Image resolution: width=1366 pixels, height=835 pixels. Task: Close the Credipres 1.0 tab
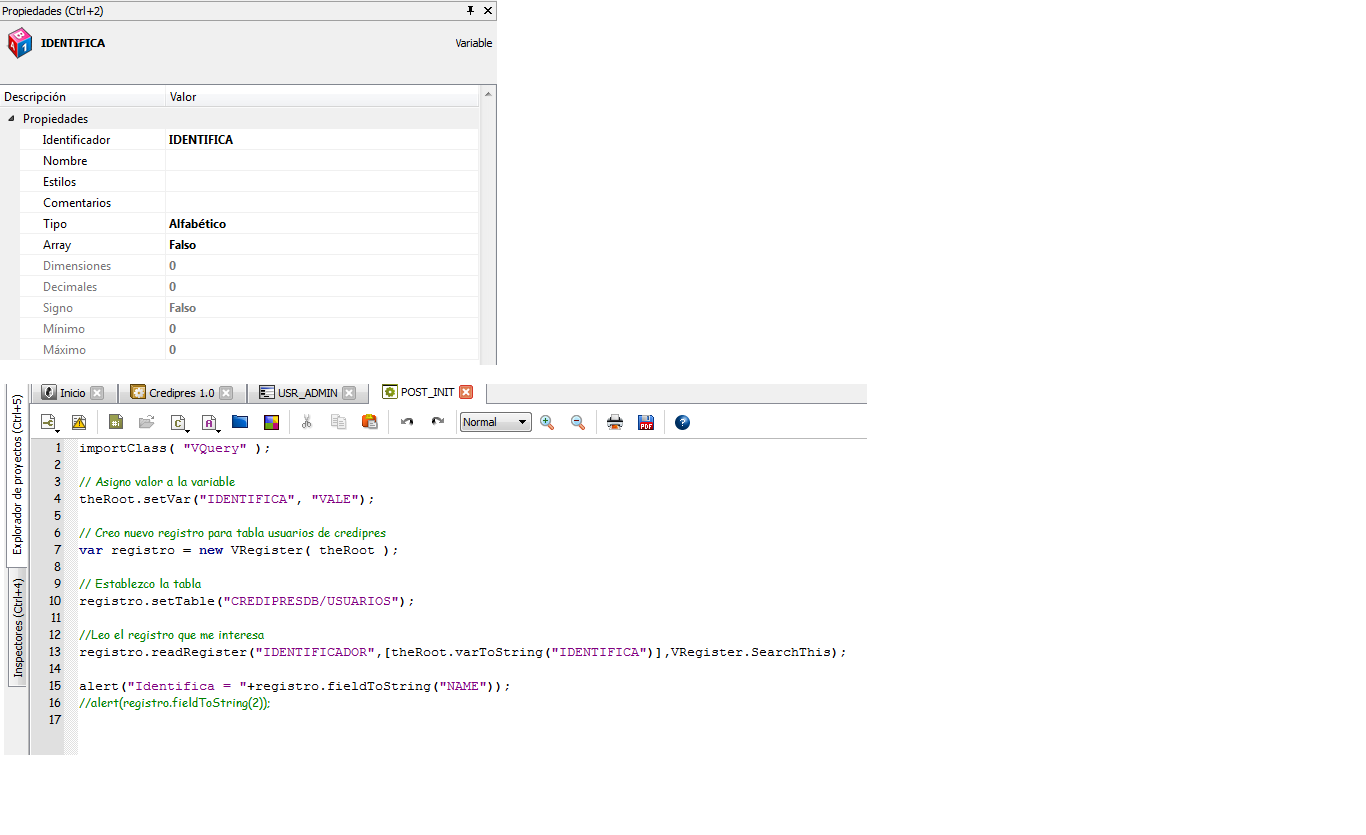coord(226,393)
